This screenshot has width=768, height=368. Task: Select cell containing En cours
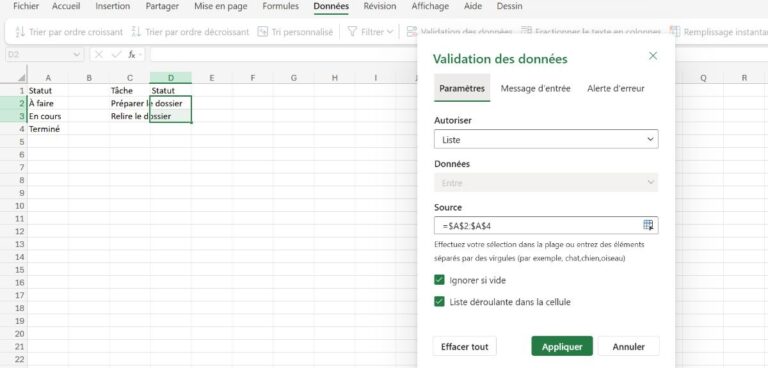pos(48,116)
